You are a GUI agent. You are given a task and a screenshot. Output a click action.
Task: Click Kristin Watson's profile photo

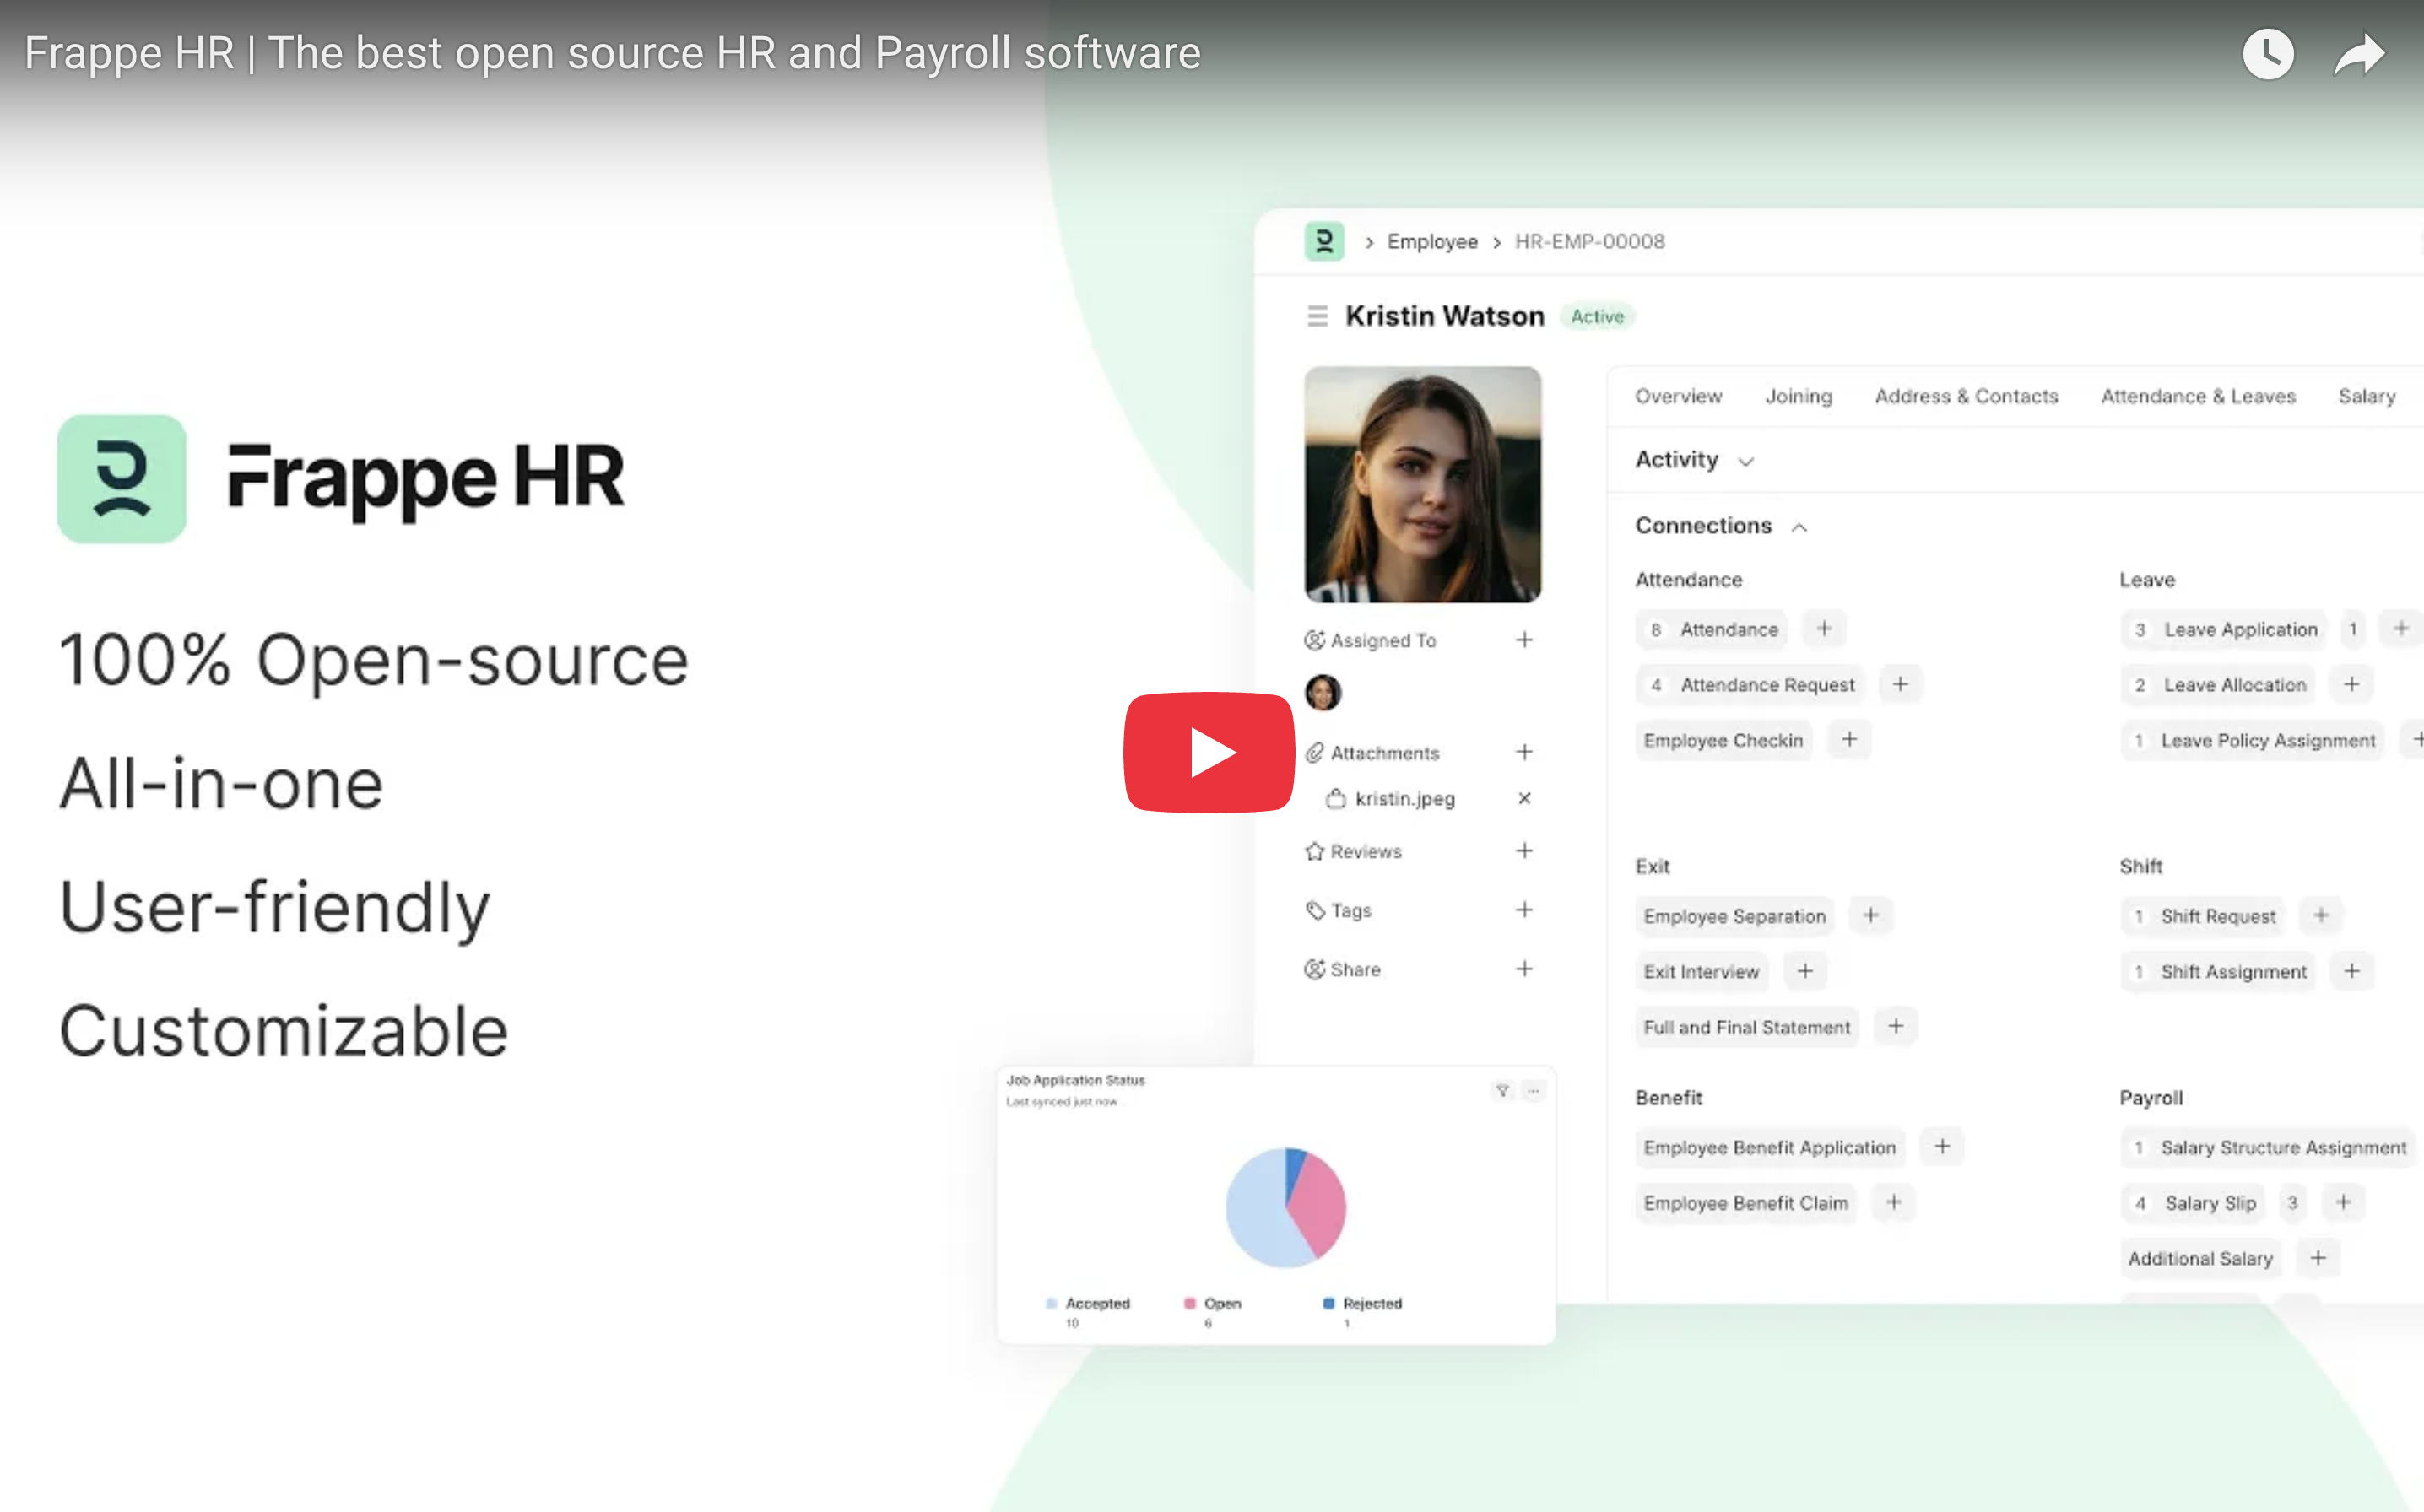(x=1422, y=484)
